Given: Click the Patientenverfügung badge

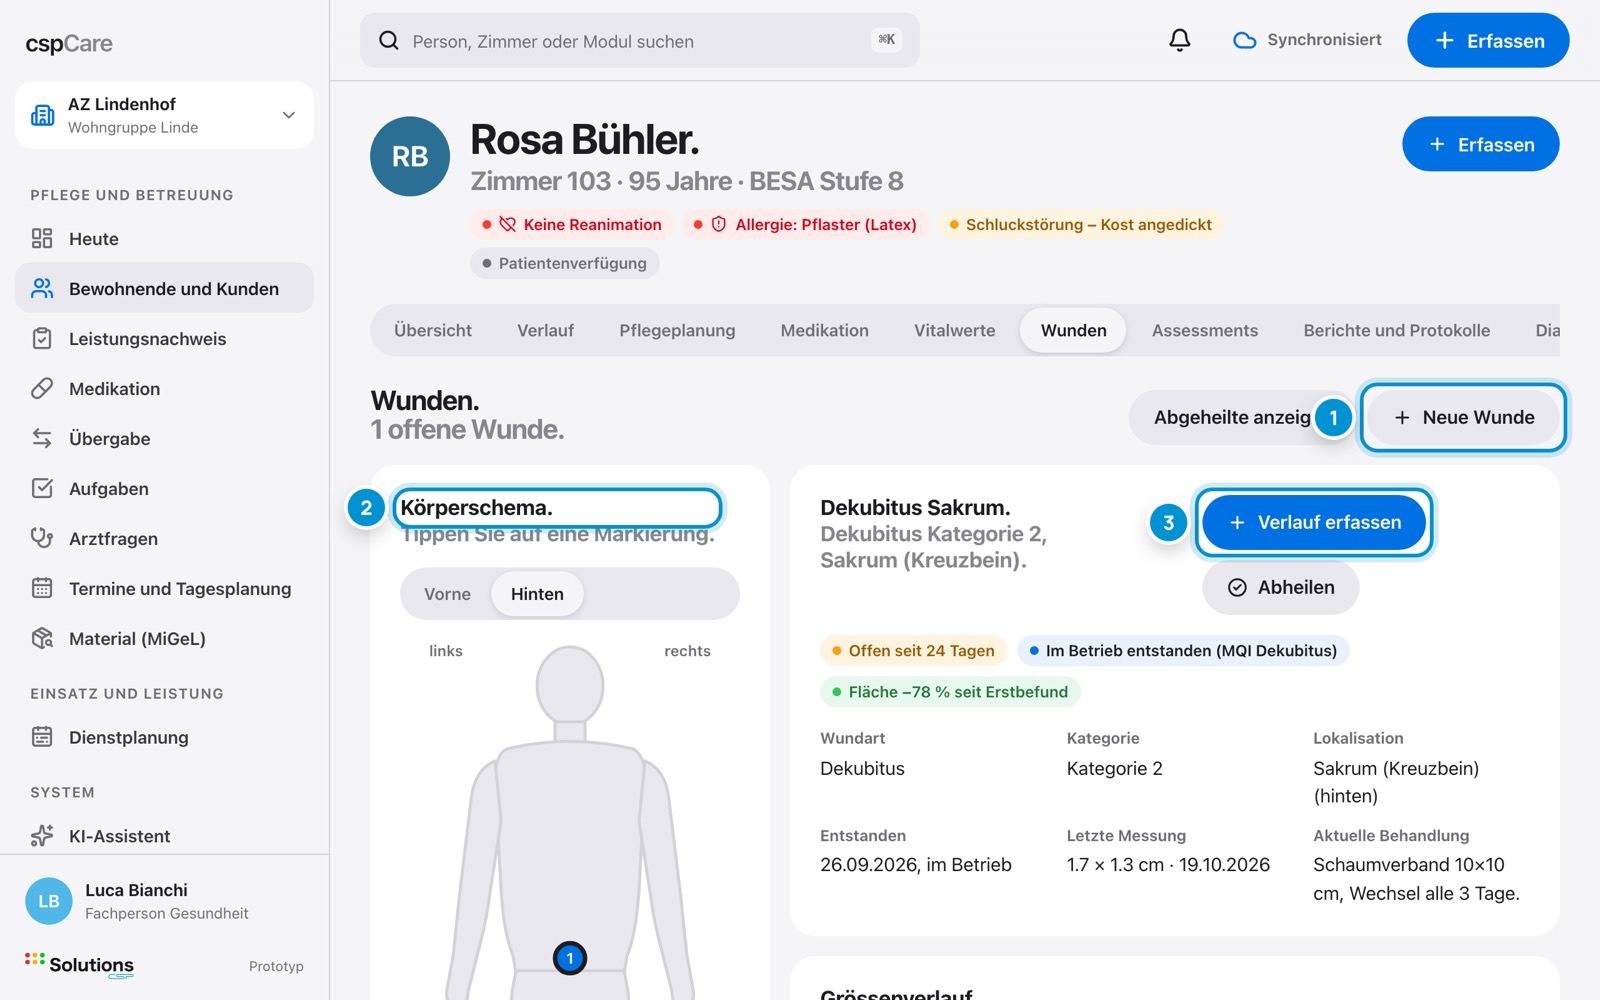Looking at the screenshot, I should (564, 263).
